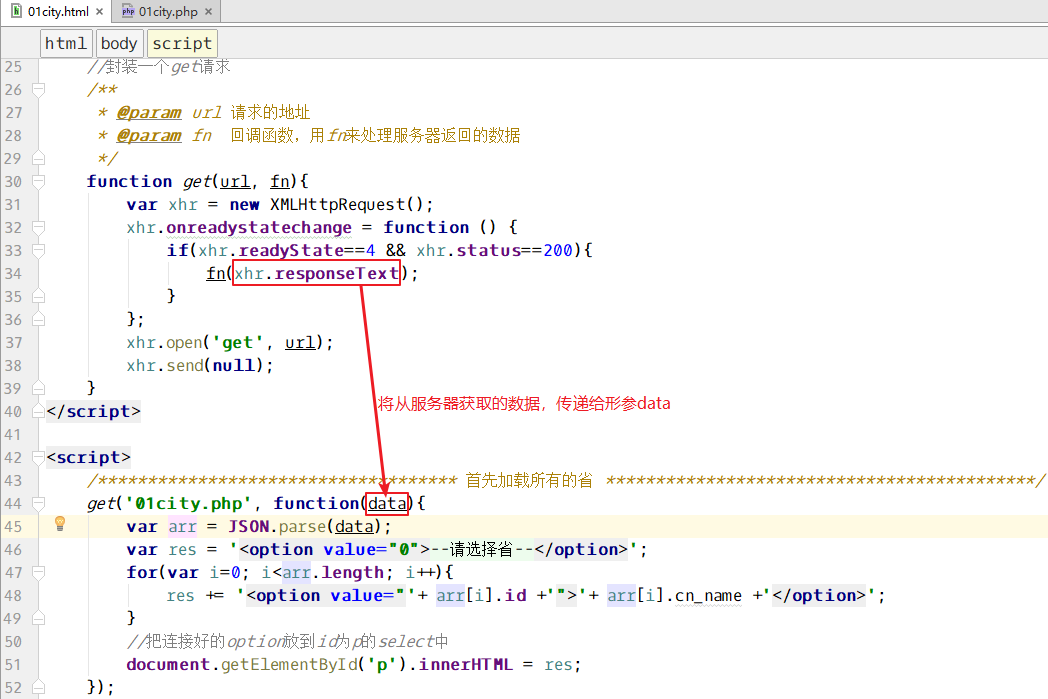
Task: Click 'getElementById' on line 51
Action: pyautogui.click(x=289, y=664)
